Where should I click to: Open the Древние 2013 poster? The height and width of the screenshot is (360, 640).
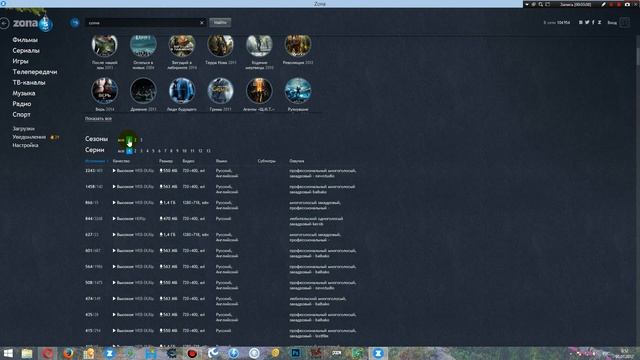[143, 91]
